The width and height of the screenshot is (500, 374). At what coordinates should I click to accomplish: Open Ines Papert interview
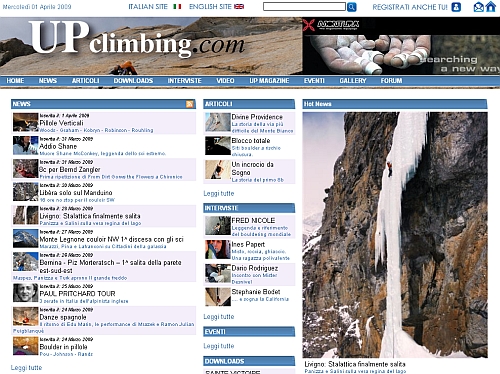tap(248, 244)
